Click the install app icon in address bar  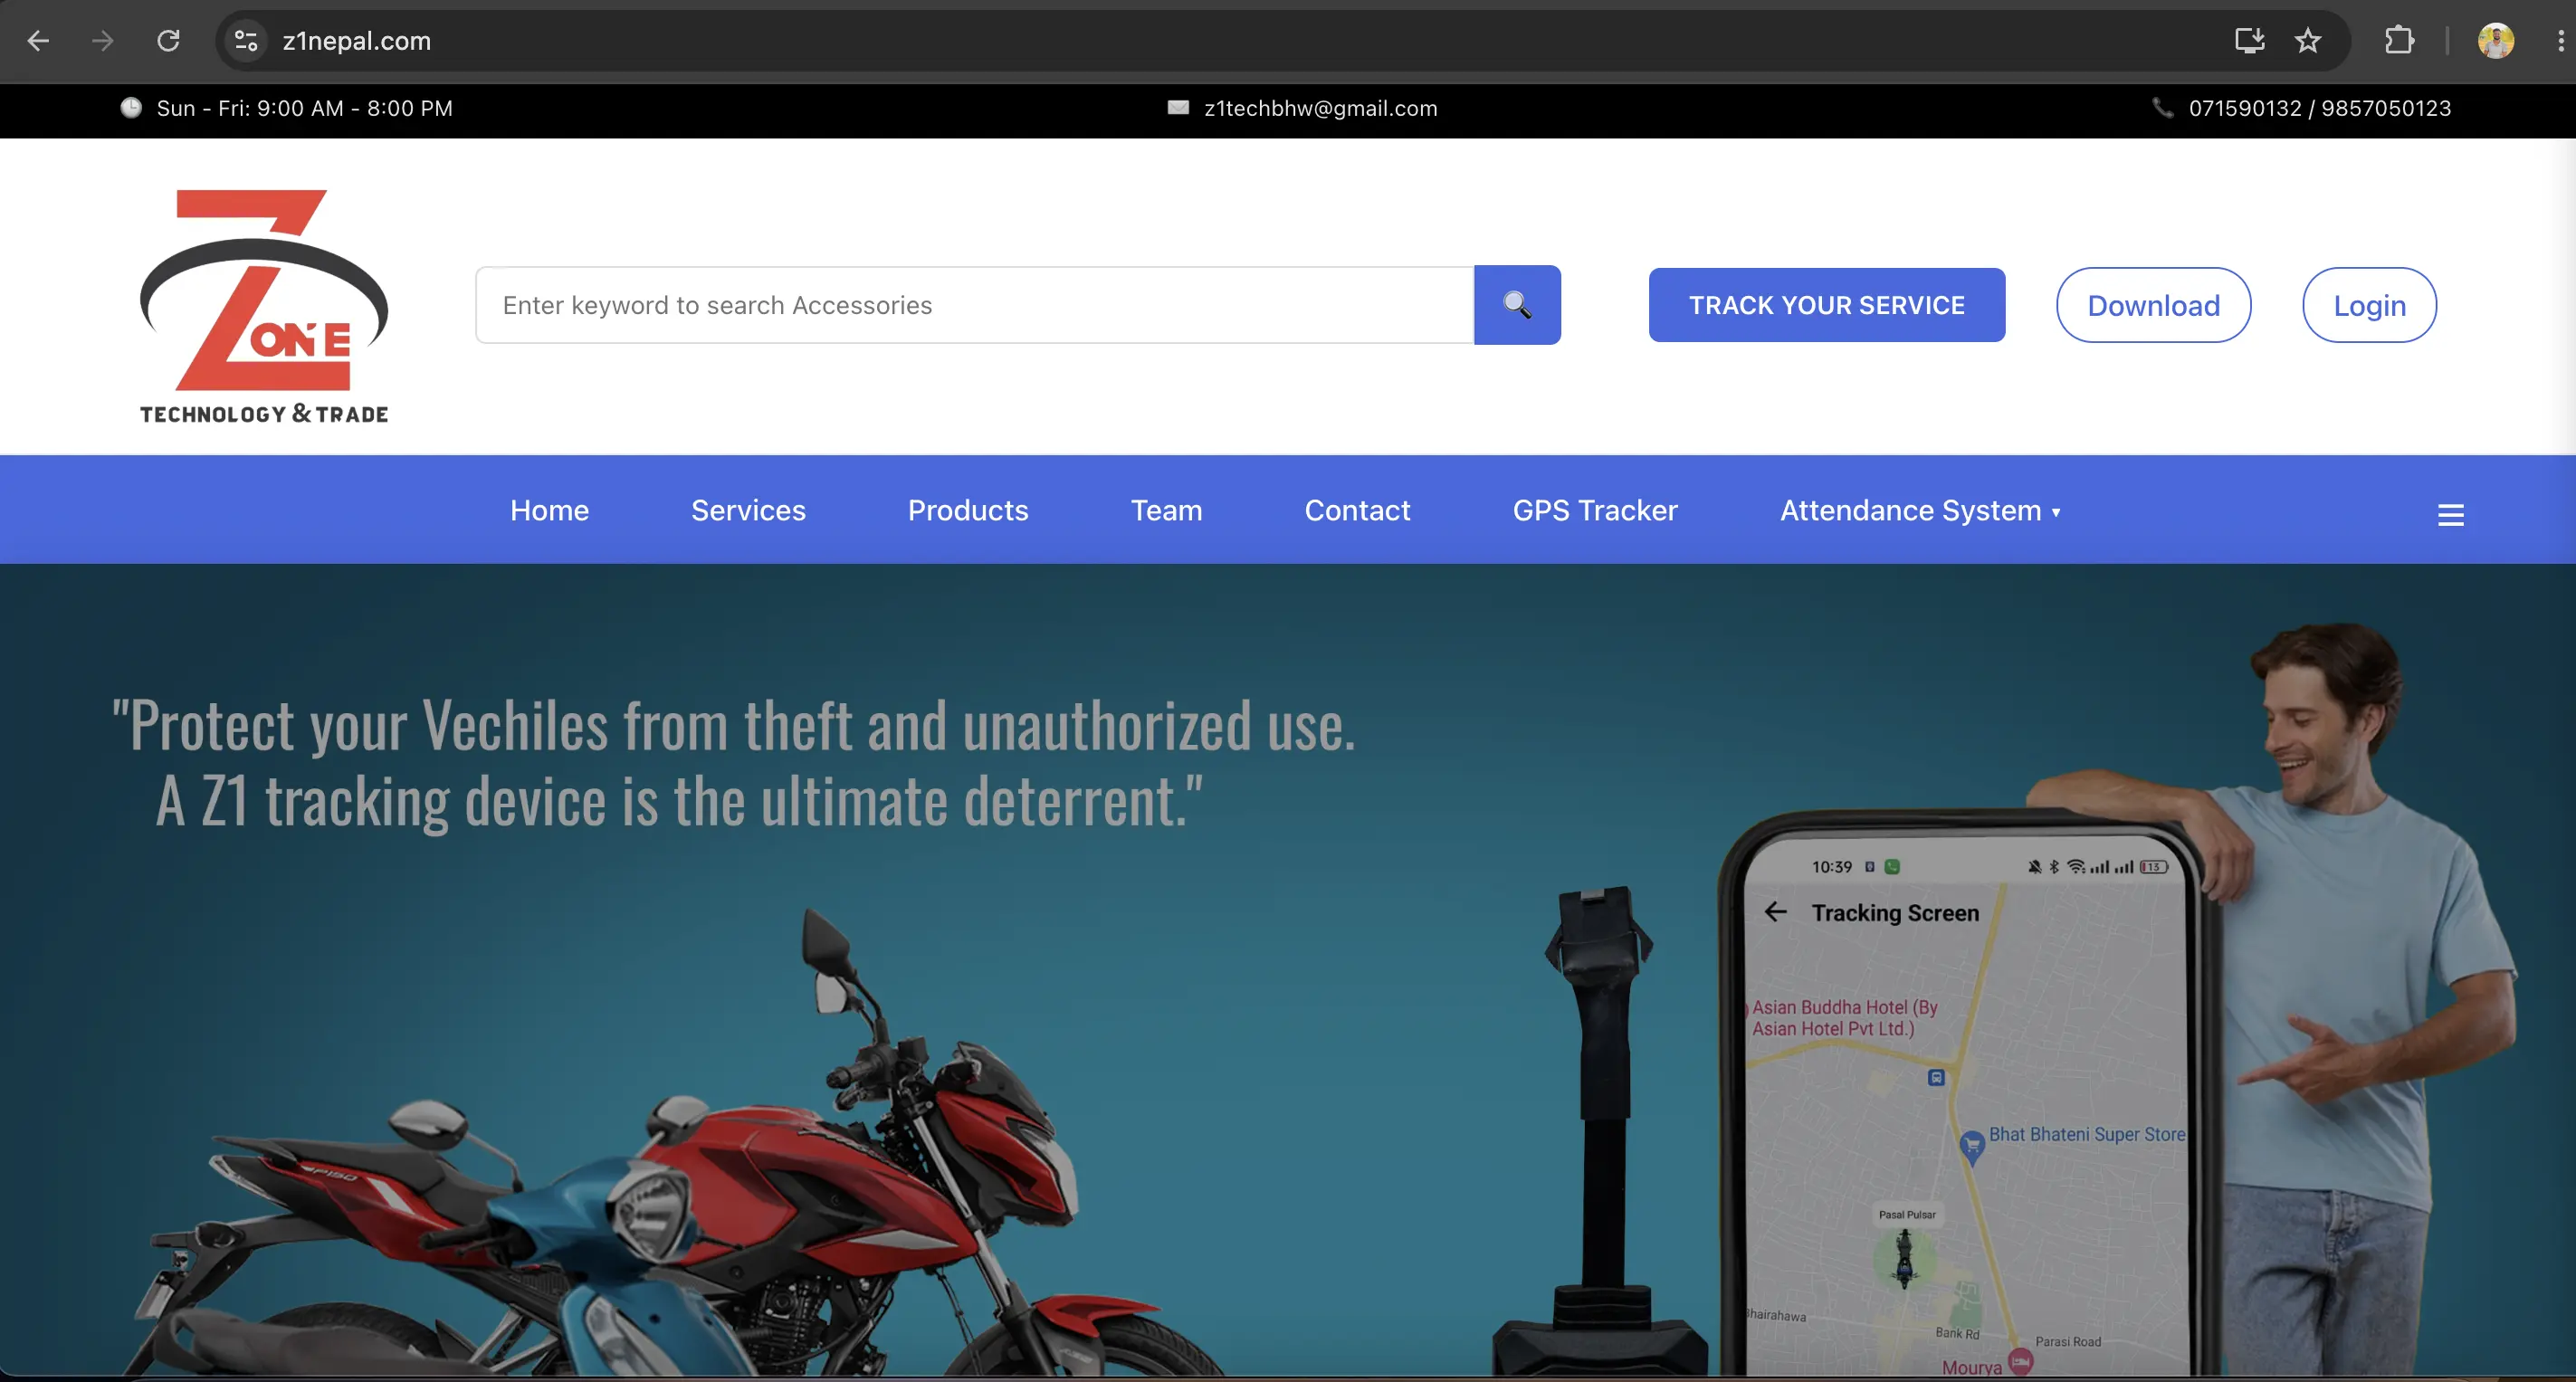(x=2250, y=41)
